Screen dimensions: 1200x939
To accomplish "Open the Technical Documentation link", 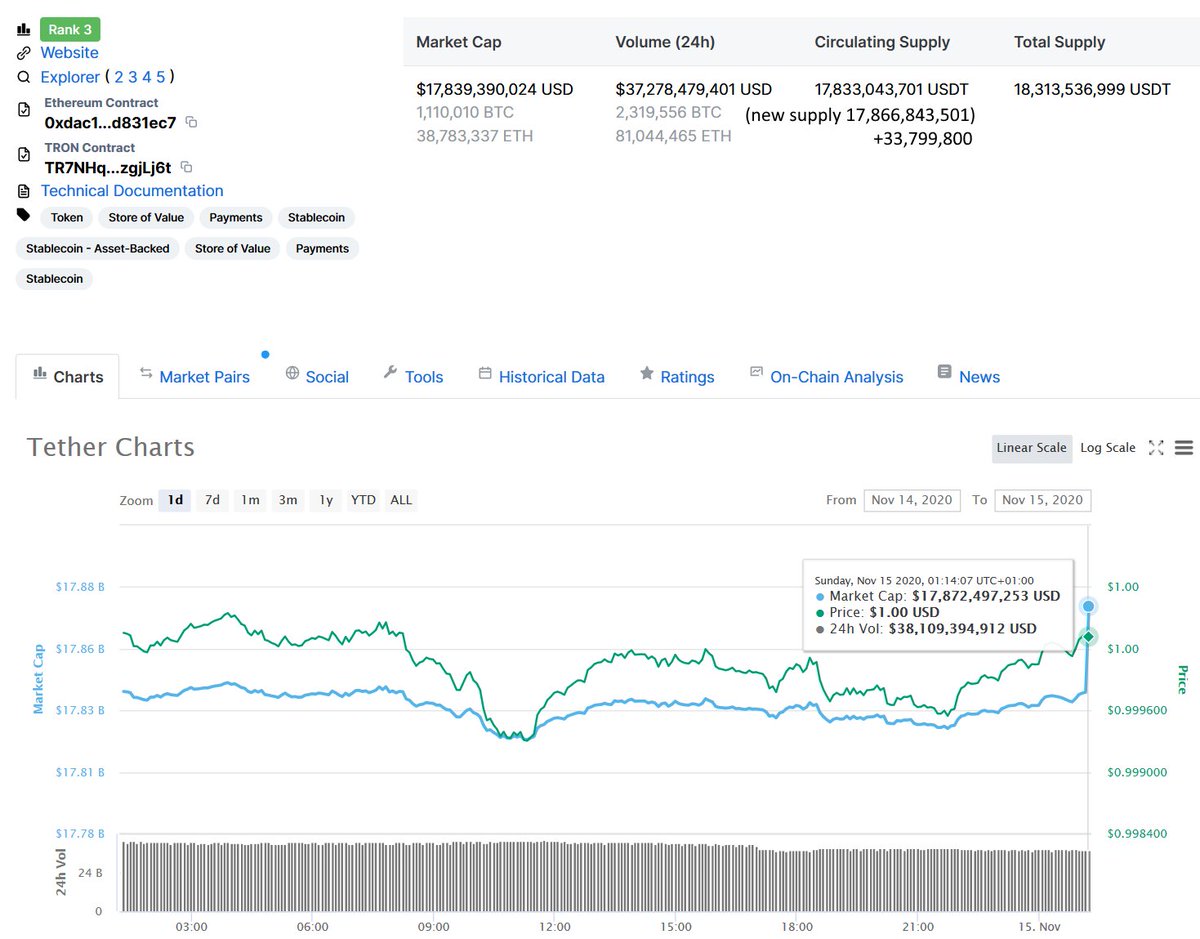I will tap(132, 191).
